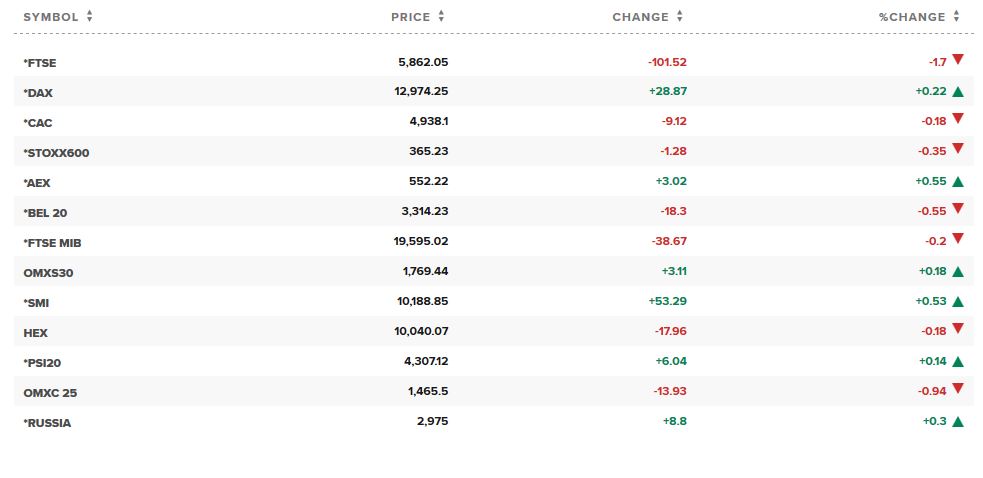Click the change value -18.3
The height and width of the screenshot is (478, 983).
point(673,211)
